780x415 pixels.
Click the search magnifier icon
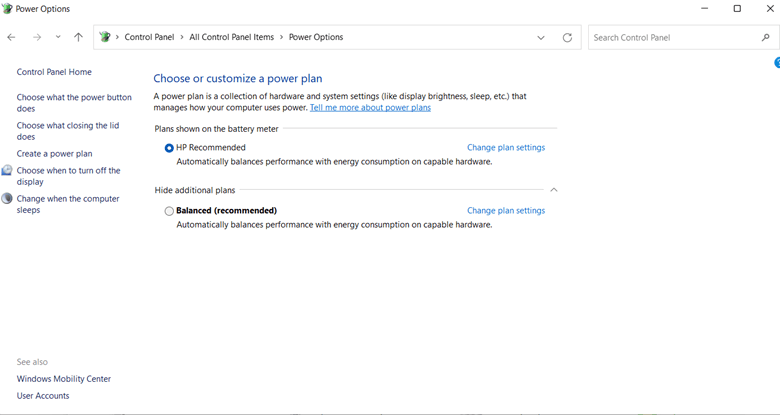[766, 38]
